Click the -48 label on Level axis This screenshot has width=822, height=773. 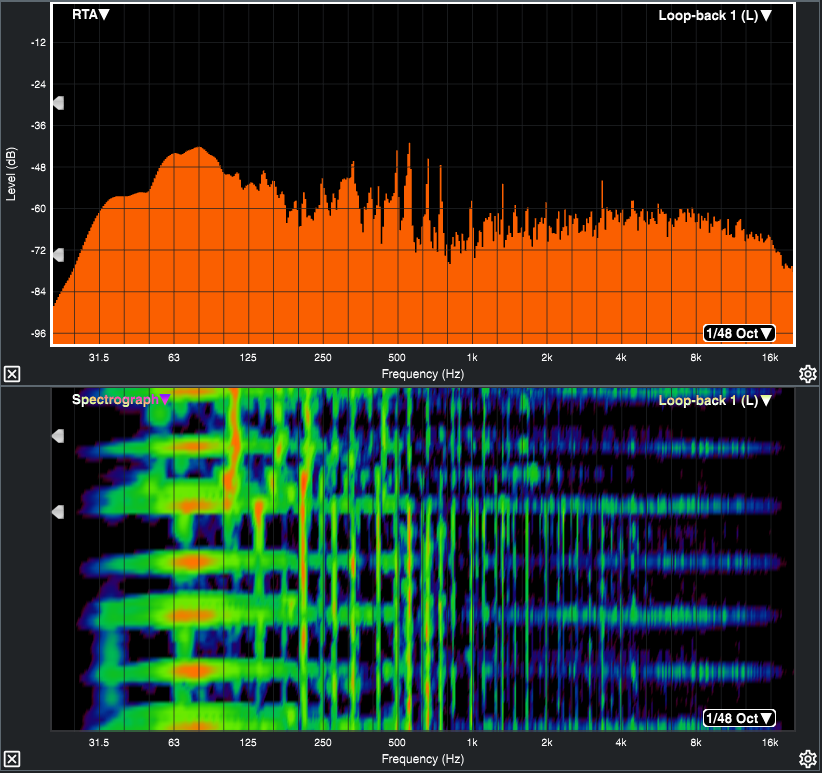(x=38, y=168)
